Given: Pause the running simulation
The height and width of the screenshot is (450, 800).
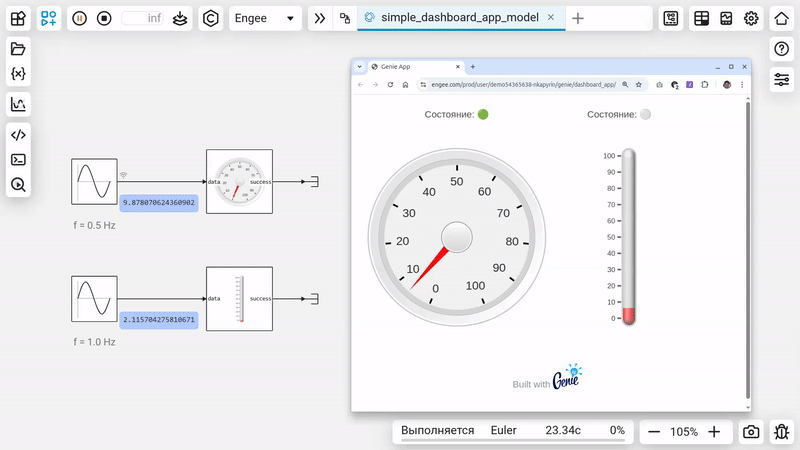Looking at the screenshot, I should (80, 18).
